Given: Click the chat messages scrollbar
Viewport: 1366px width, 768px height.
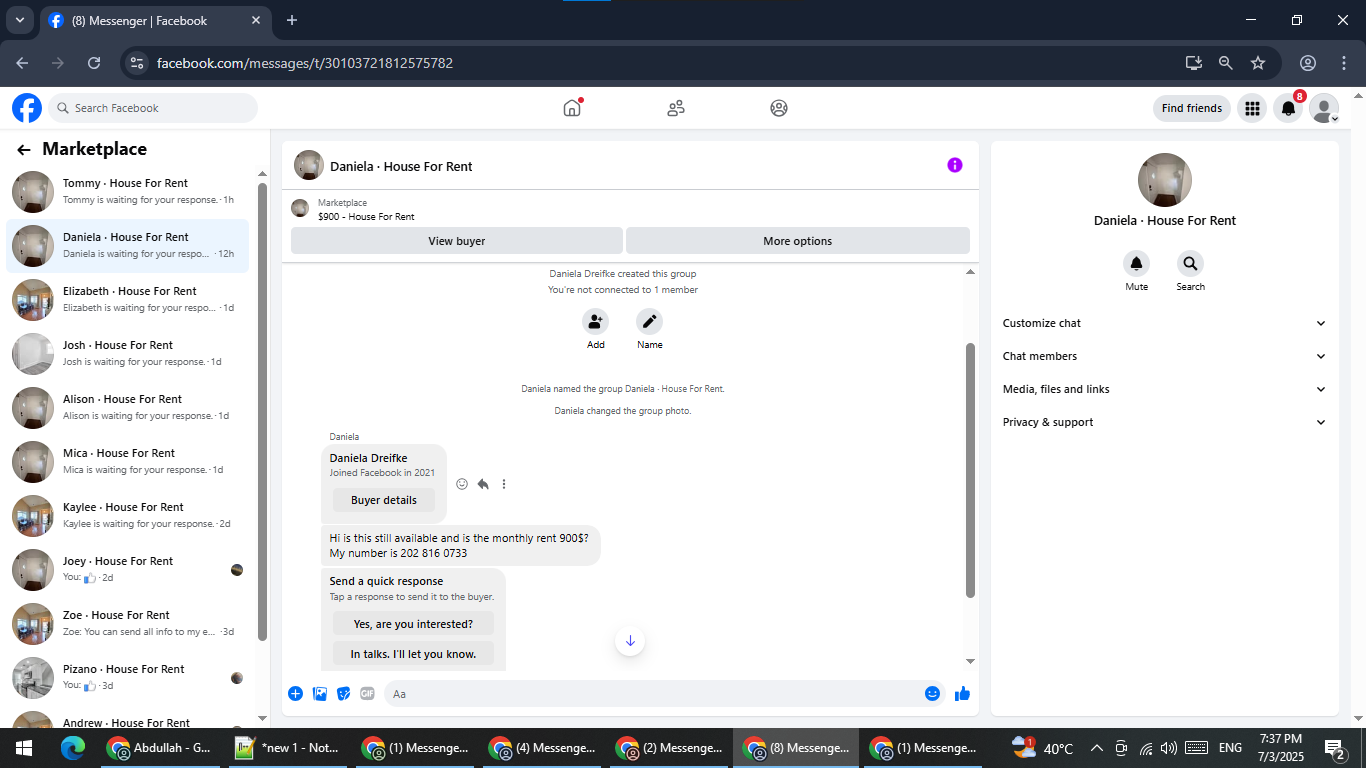Looking at the screenshot, I should click(970, 470).
